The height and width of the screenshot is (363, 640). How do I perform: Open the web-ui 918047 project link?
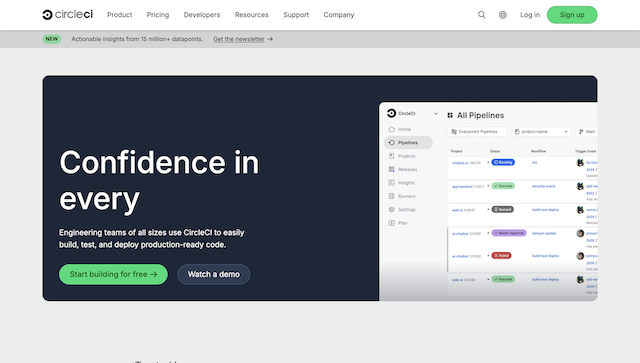(x=457, y=210)
